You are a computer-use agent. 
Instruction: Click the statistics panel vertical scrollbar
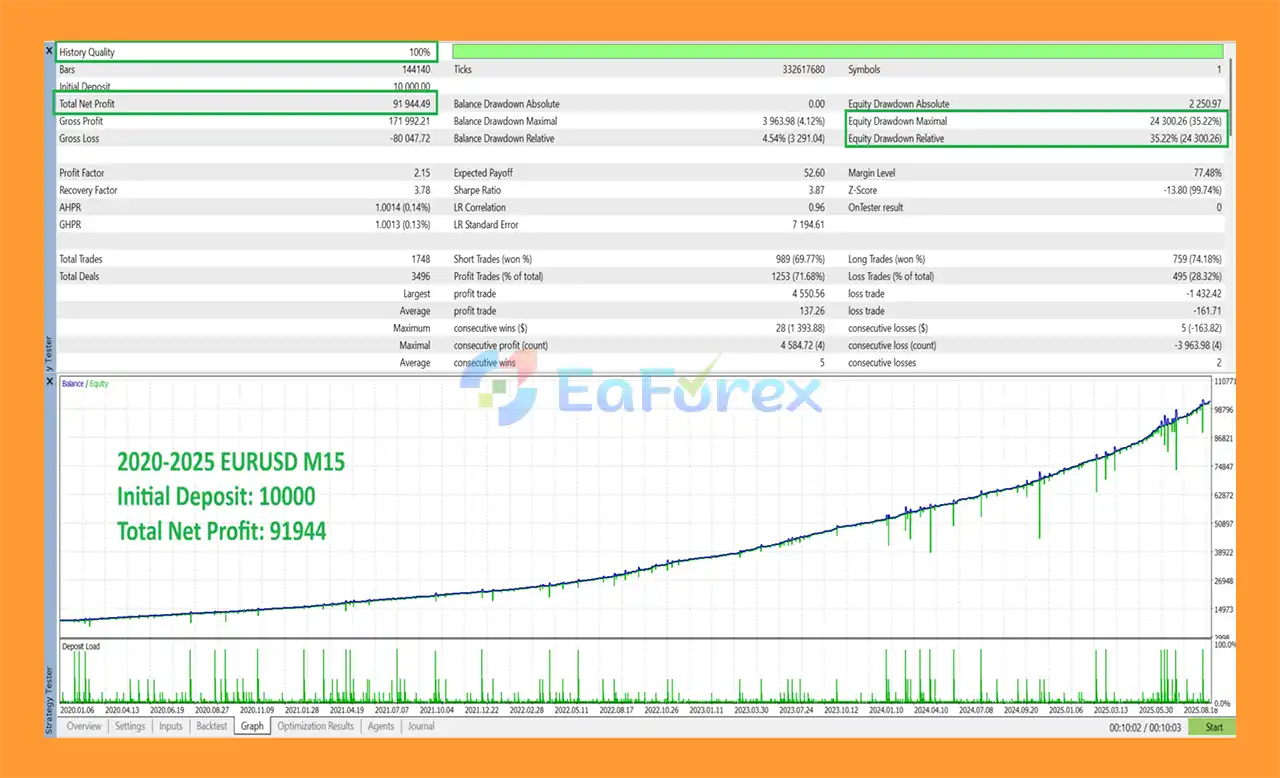pos(1230,90)
